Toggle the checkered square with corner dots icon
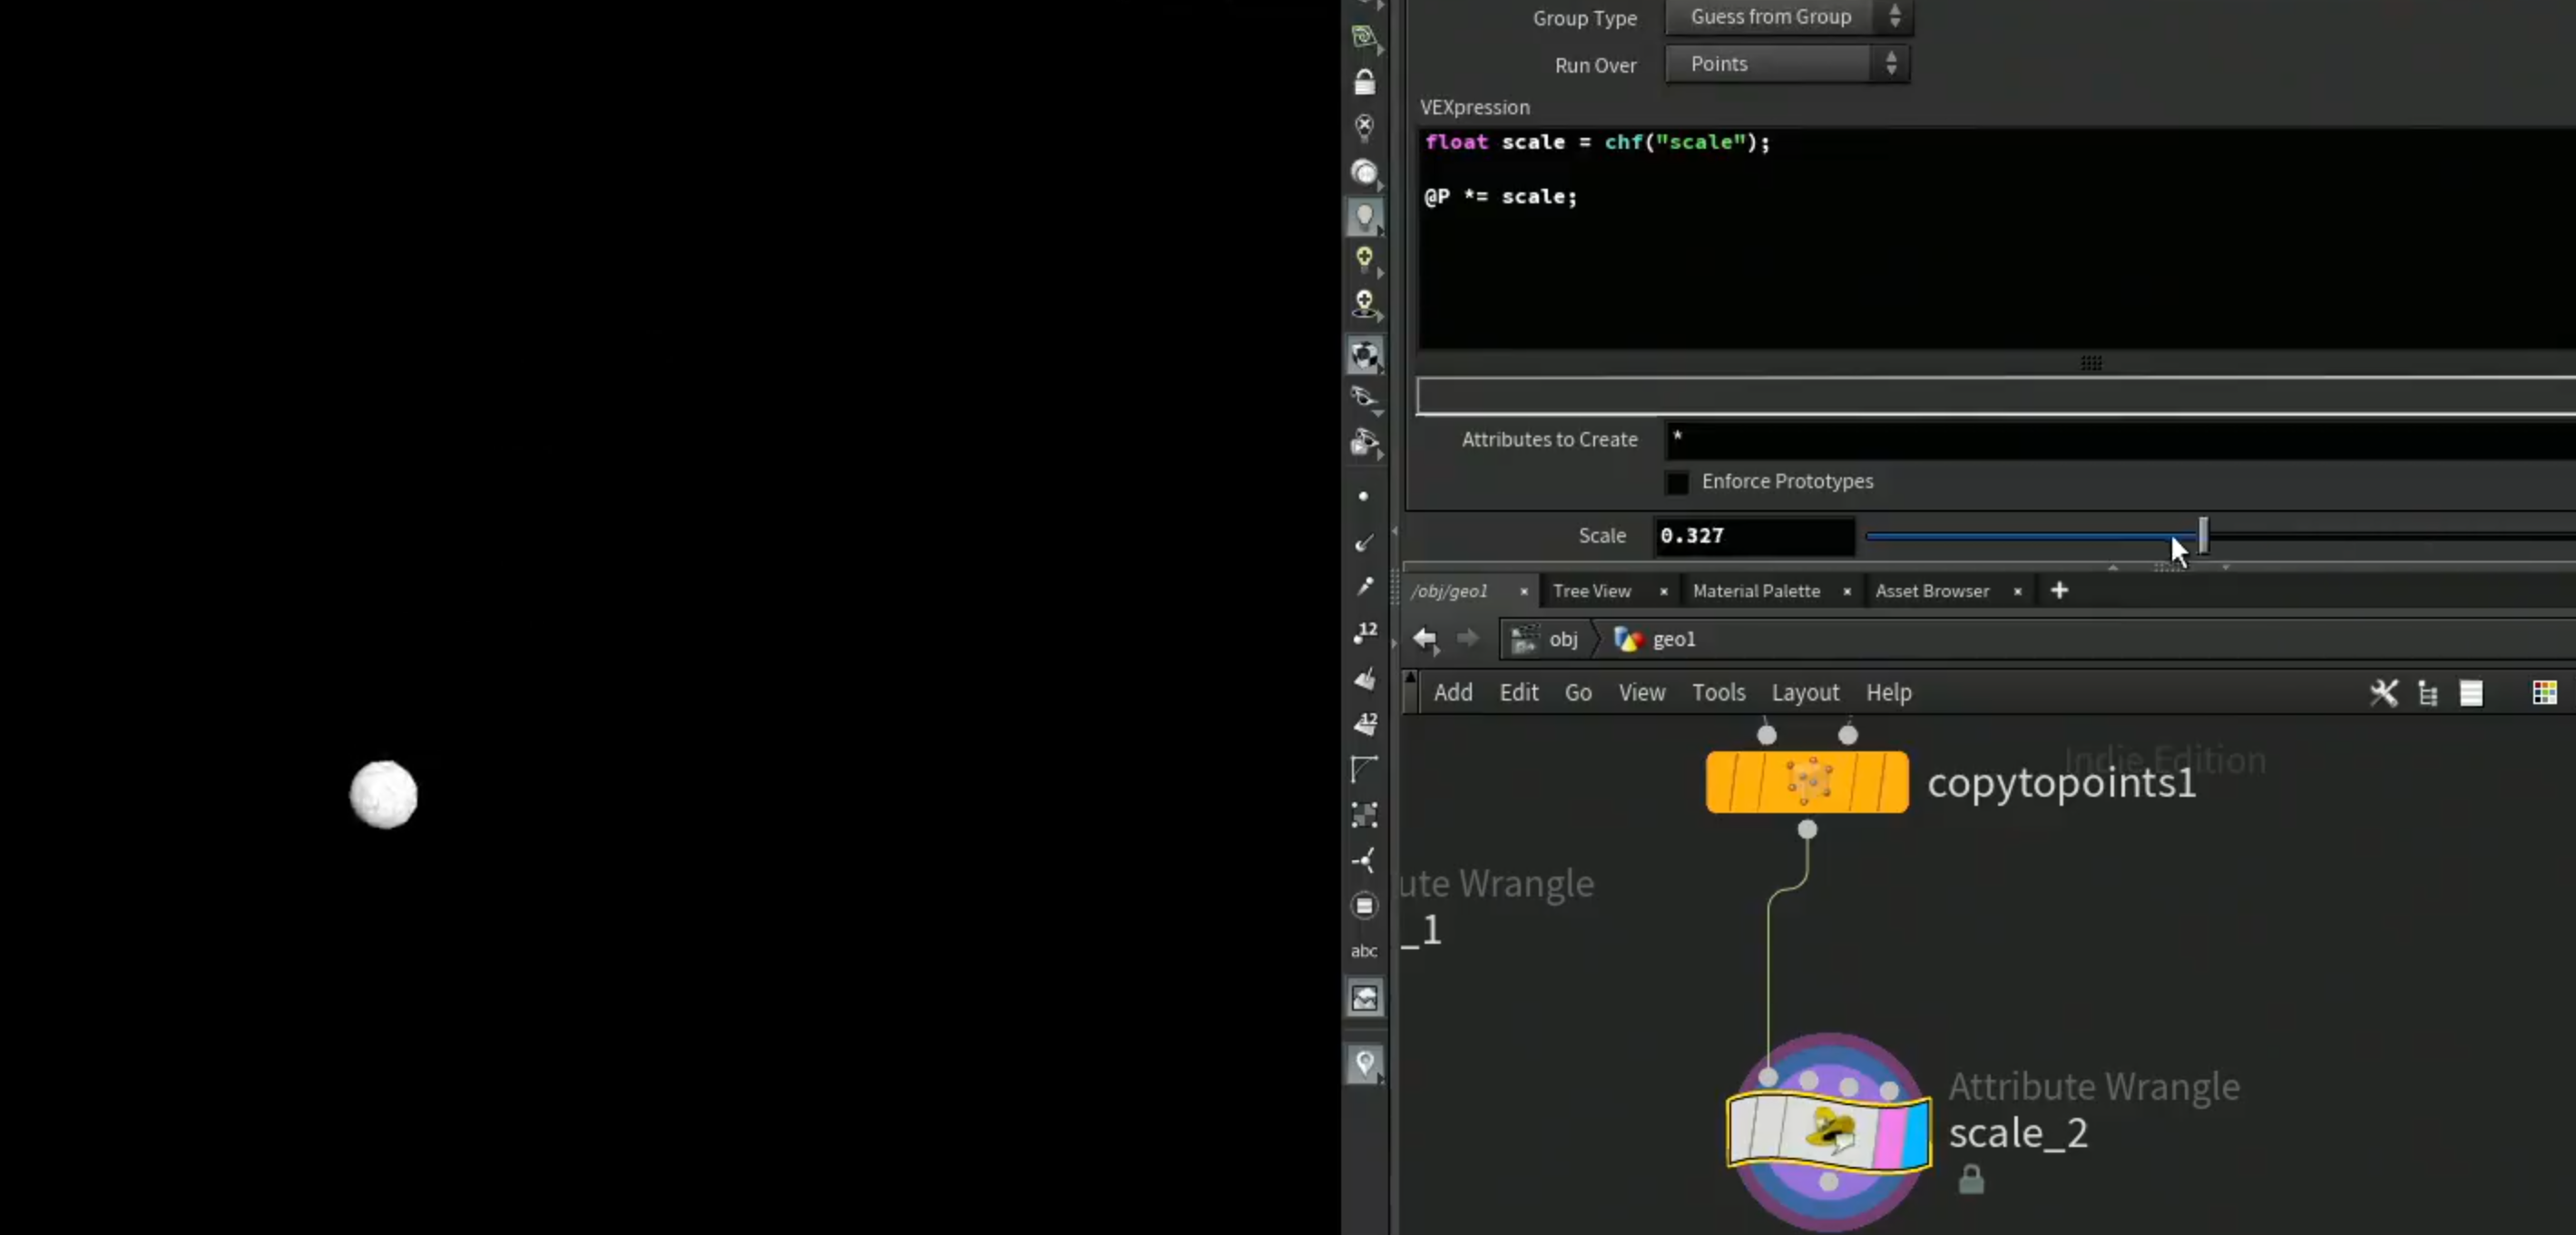The image size is (2576, 1235). tap(1364, 815)
